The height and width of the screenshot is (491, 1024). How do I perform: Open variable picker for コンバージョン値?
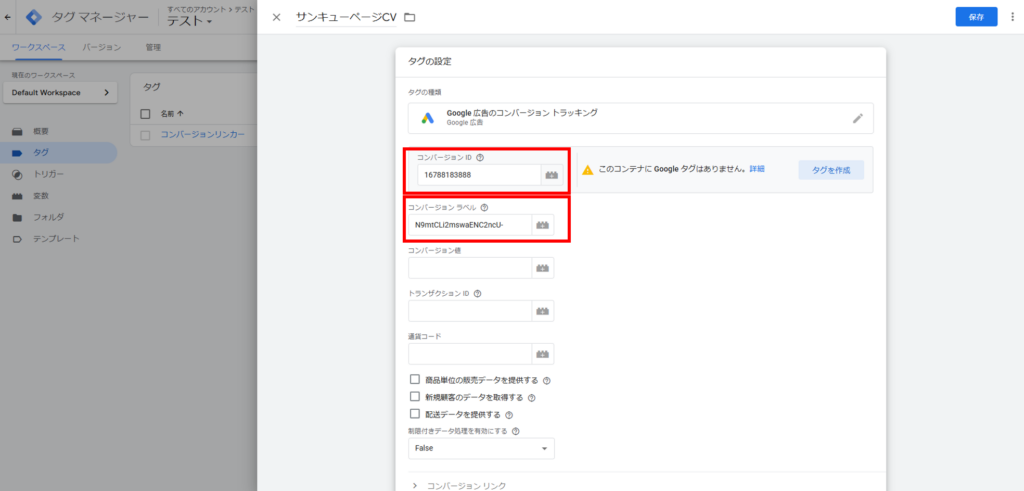point(543,268)
